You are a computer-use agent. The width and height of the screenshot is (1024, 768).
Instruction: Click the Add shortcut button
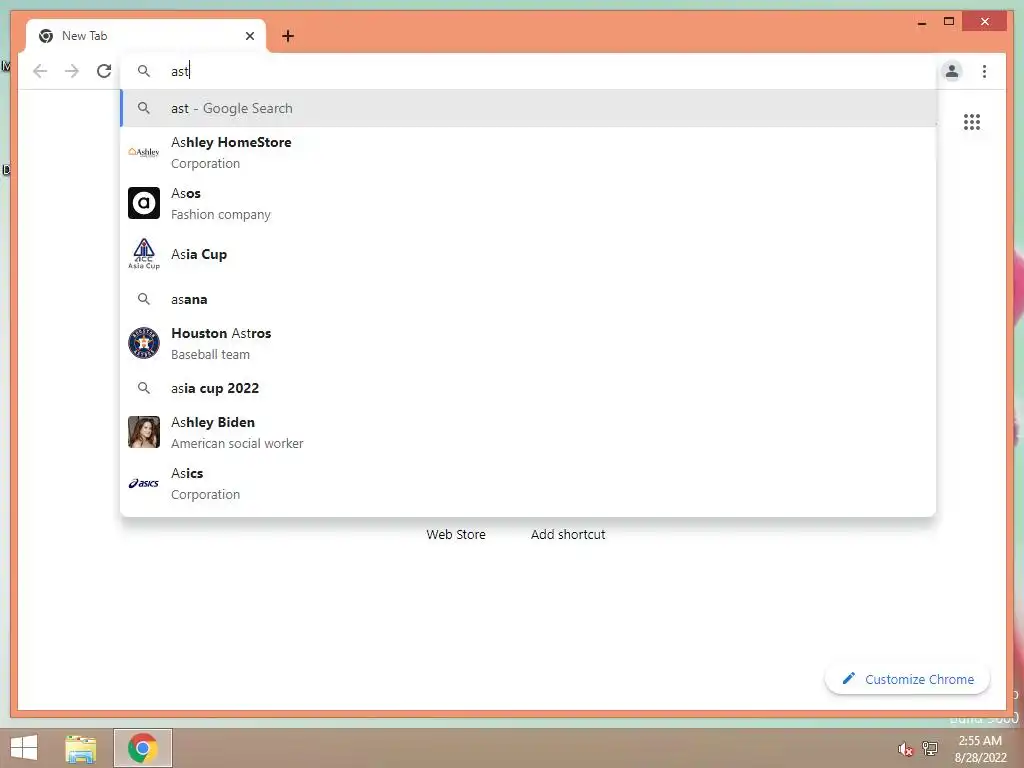tap(568, 534)
